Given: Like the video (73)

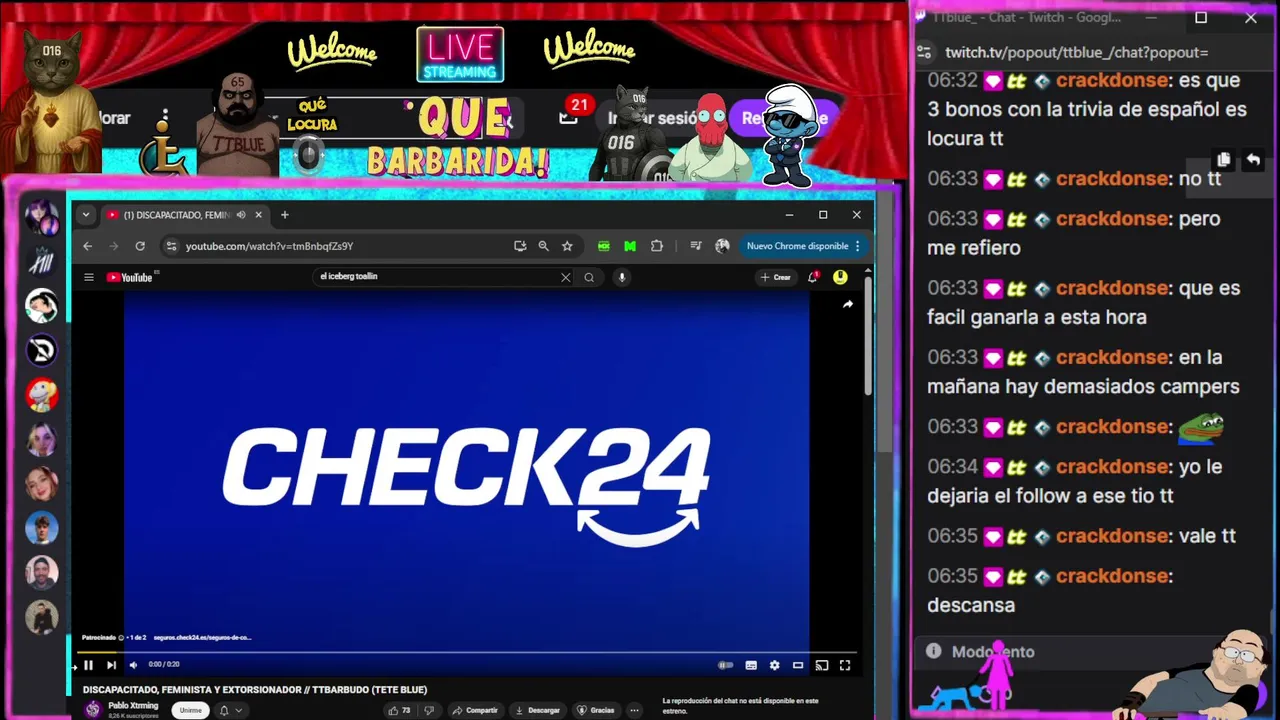Looking at the screenshot, I should tap(399, 710).
